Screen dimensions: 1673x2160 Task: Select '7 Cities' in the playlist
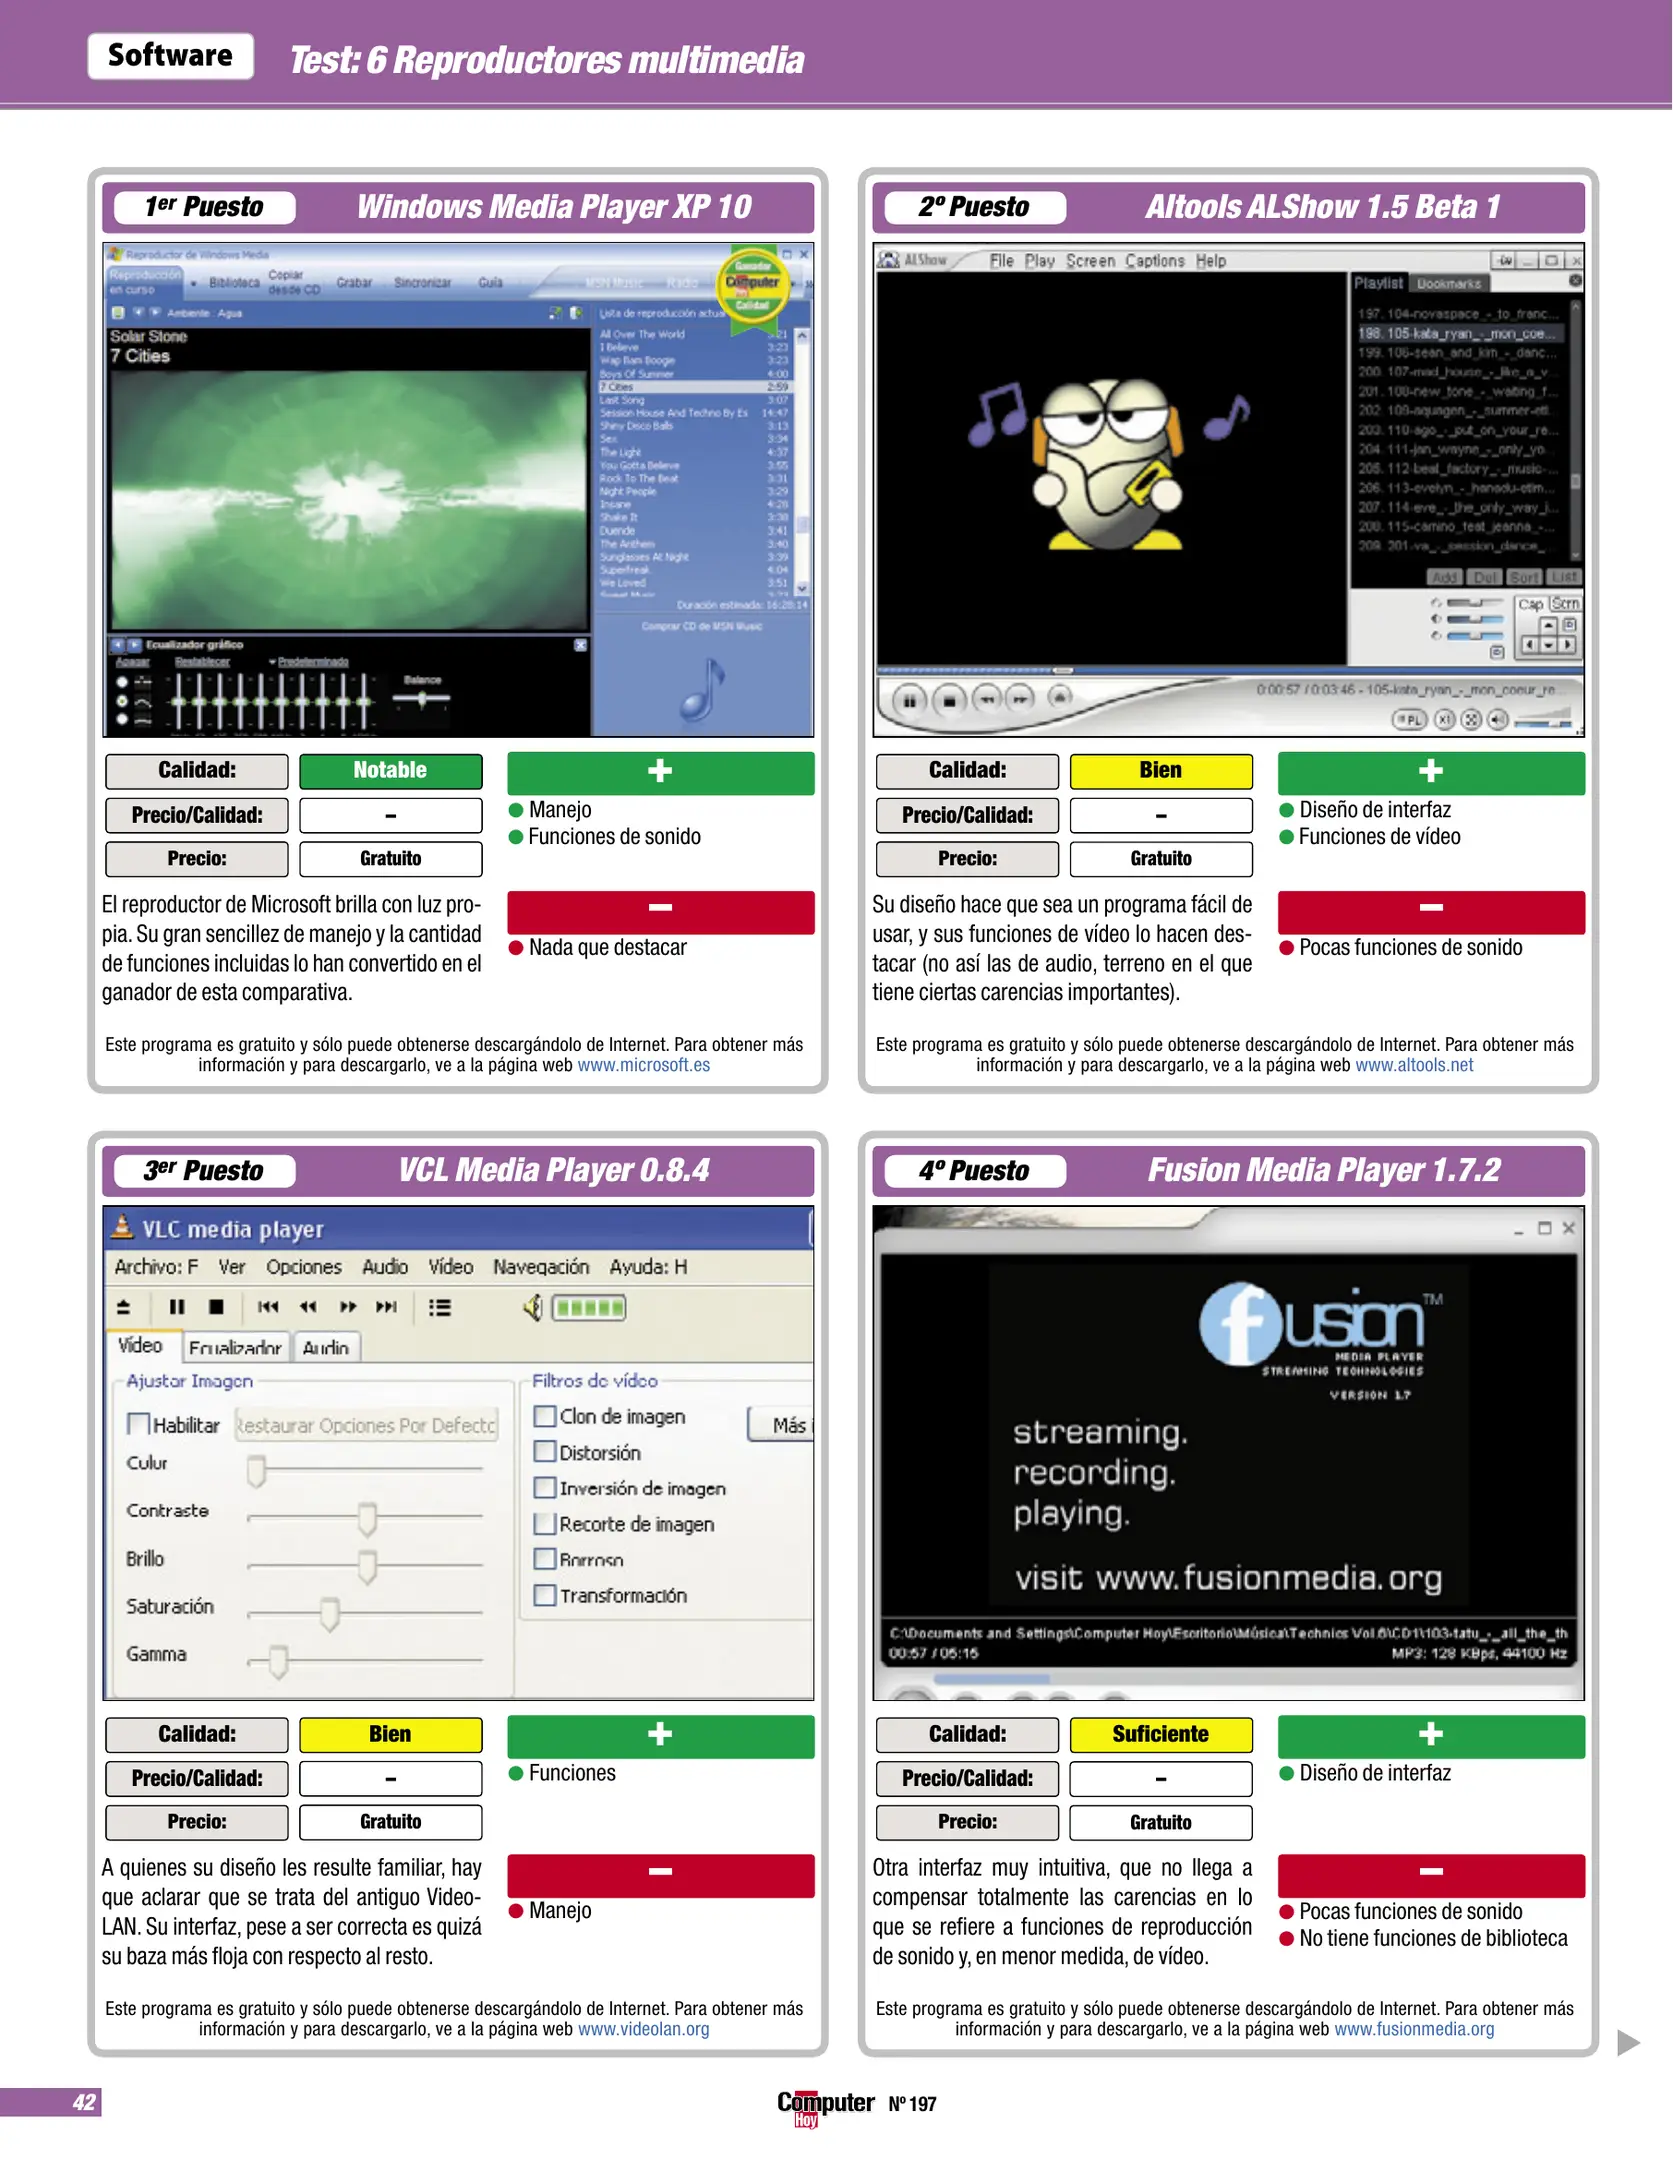(616, 387)
